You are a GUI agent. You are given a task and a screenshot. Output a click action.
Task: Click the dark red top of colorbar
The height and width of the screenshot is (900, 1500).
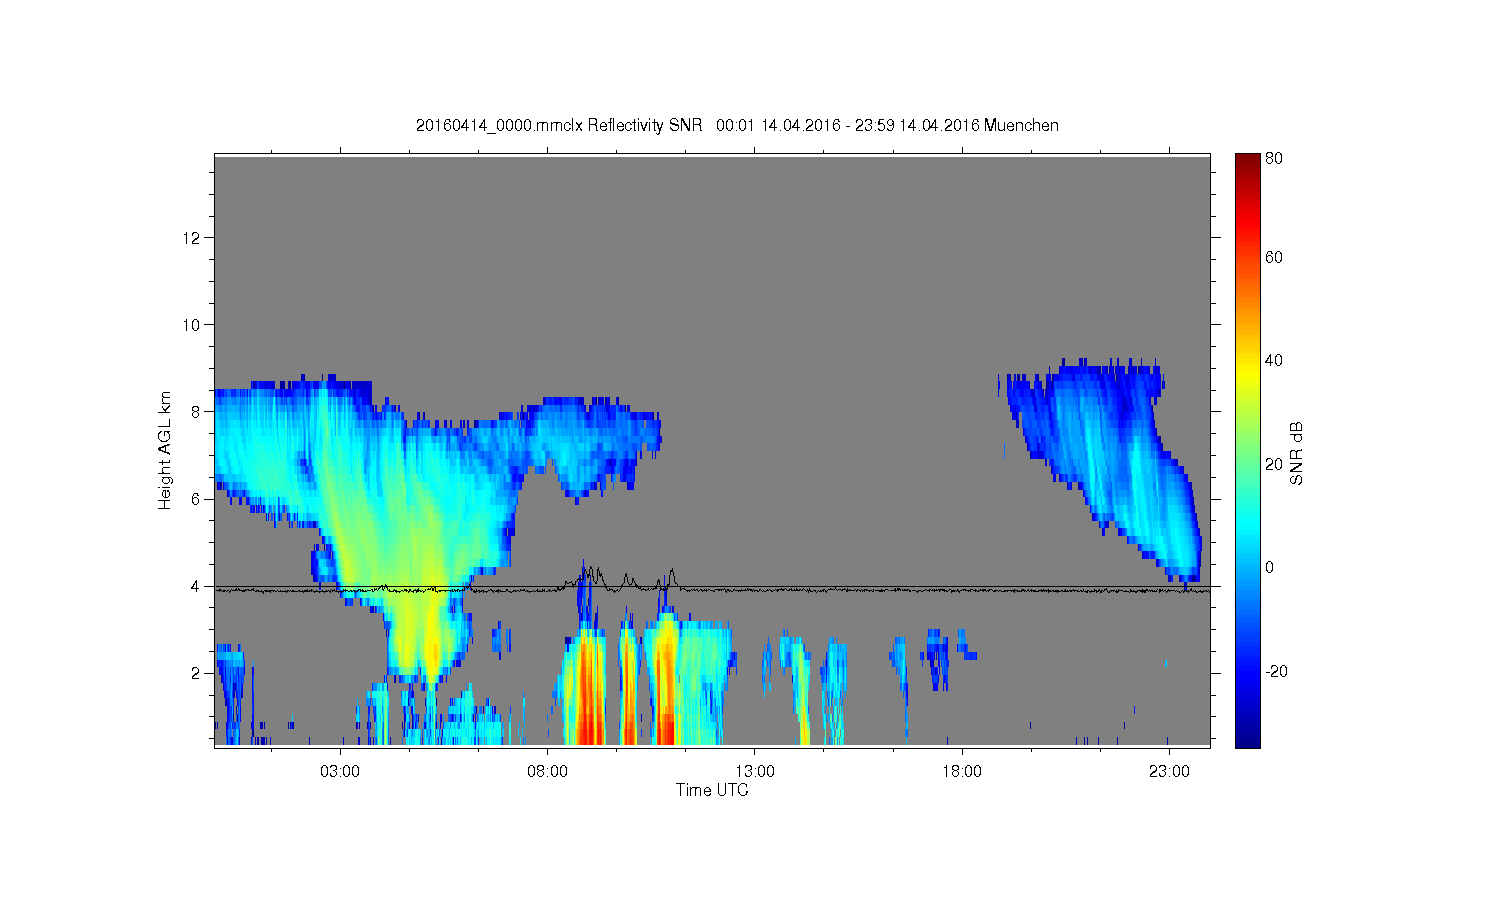click(x=1247, y=162)
